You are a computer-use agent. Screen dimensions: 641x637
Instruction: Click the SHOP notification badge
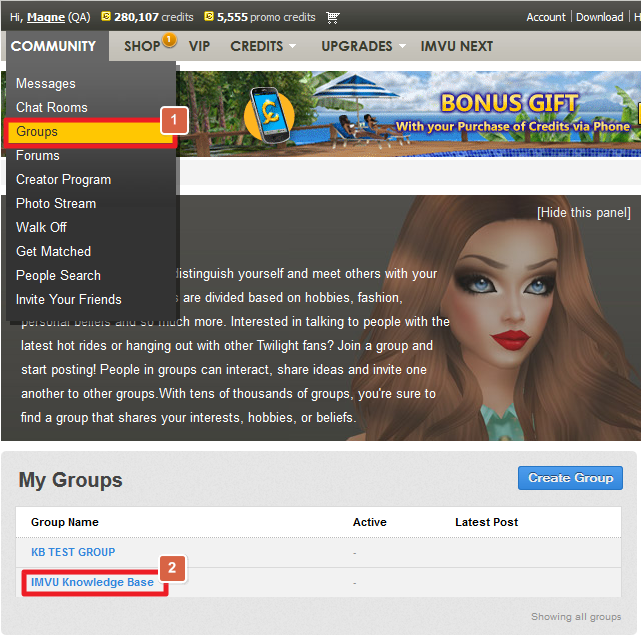(x=169, y=40)
